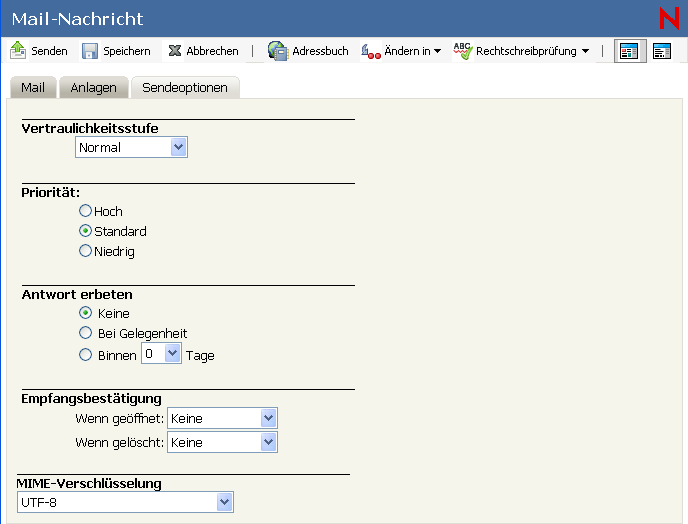Click the Abbrechen X icon
Viewport: 688px width, 524px height.
coord(175,51)
